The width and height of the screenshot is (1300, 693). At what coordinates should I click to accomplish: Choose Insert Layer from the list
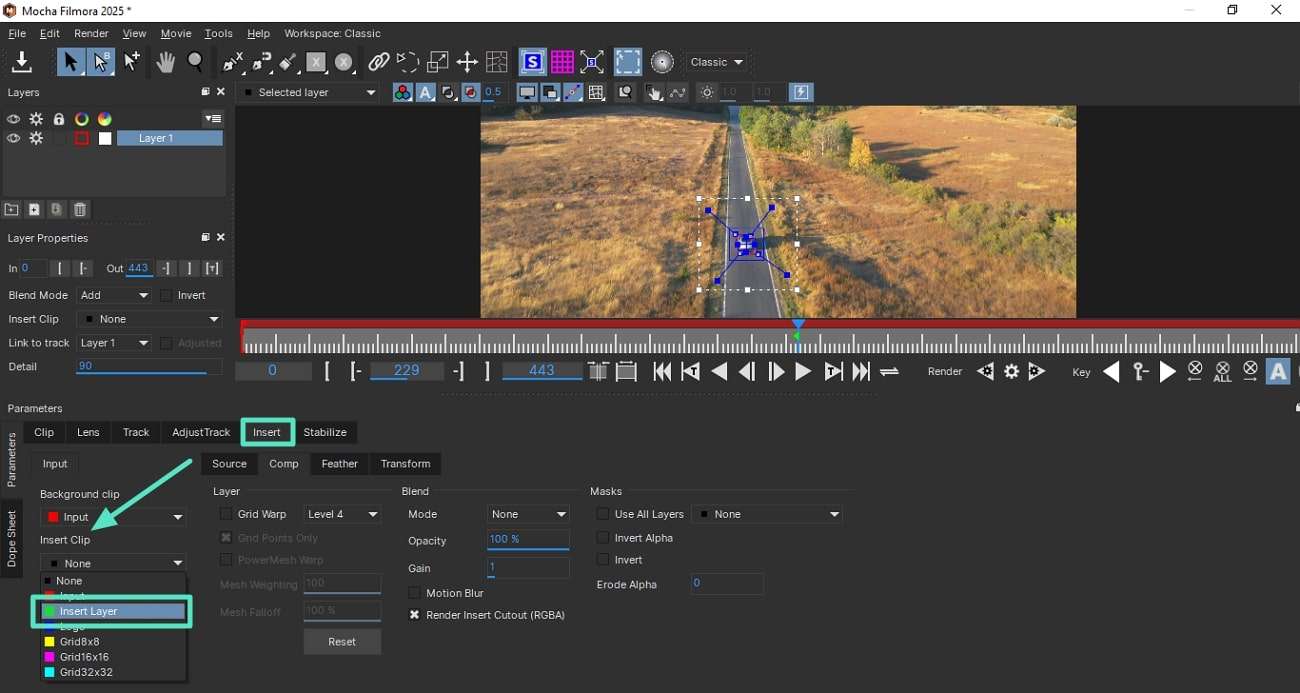tap(113, 611)
